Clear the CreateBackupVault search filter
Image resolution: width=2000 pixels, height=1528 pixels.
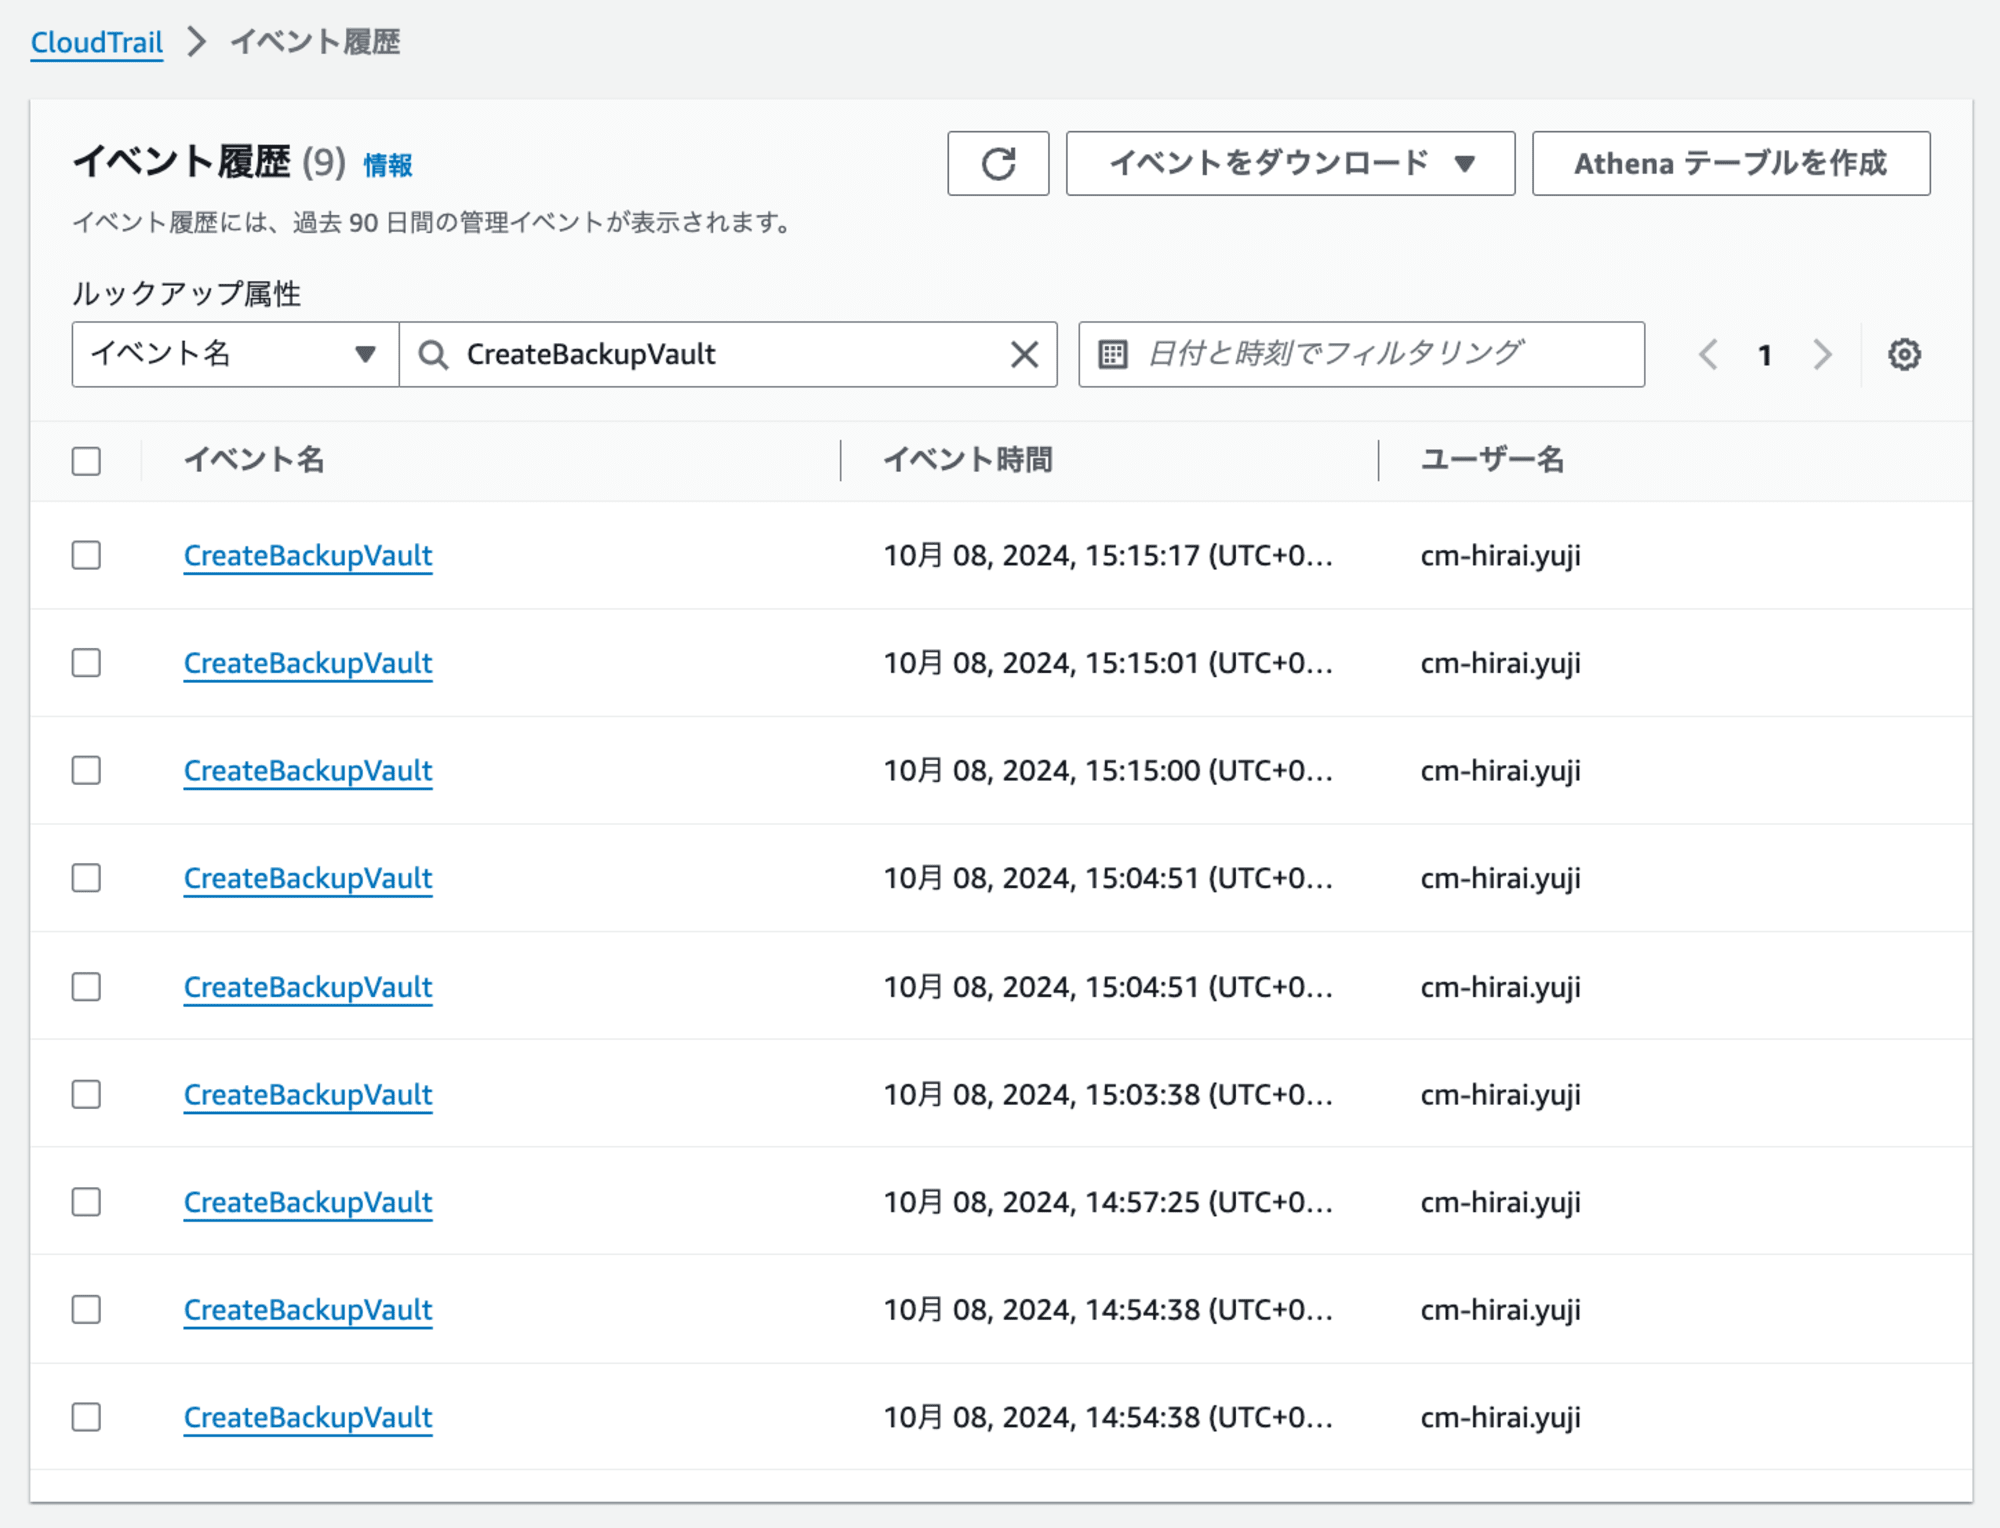1024,354
